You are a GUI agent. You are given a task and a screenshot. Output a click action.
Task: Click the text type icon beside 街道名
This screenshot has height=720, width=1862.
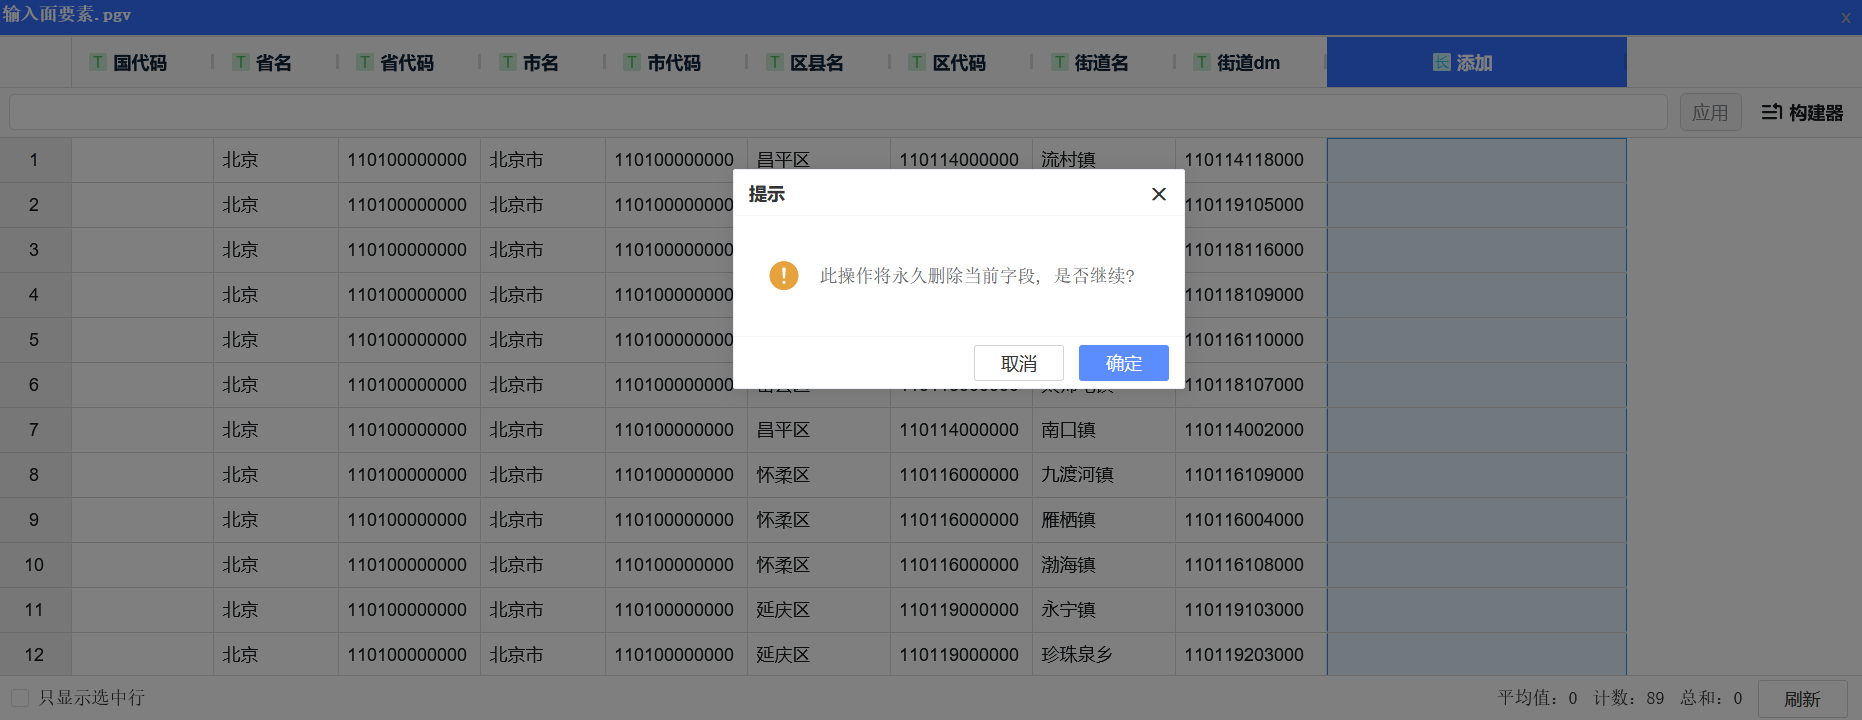coord(1060,63)
